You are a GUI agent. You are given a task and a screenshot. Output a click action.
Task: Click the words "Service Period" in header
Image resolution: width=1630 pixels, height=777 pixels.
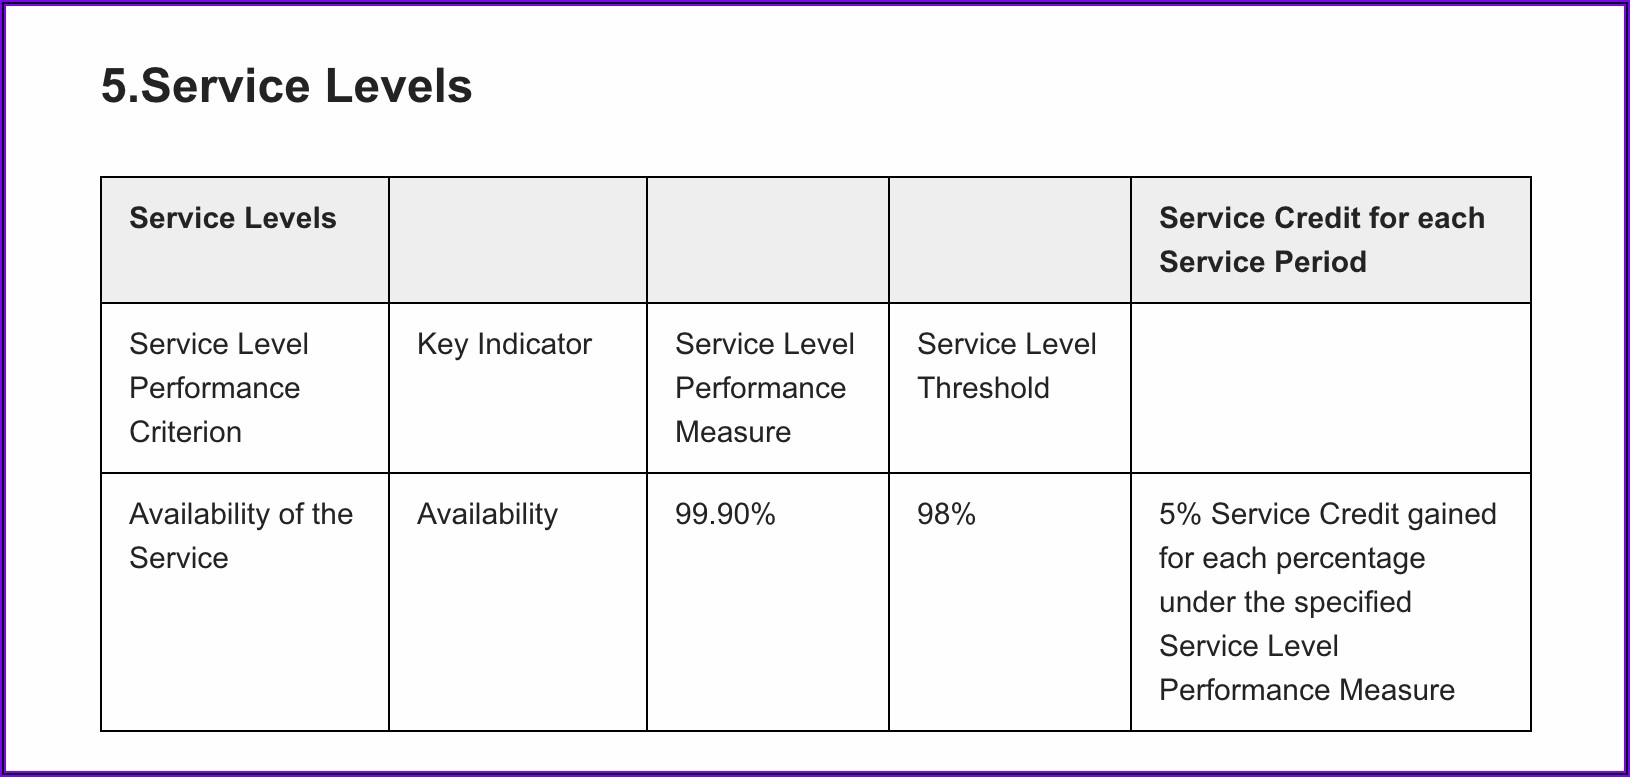[1262, 262]
